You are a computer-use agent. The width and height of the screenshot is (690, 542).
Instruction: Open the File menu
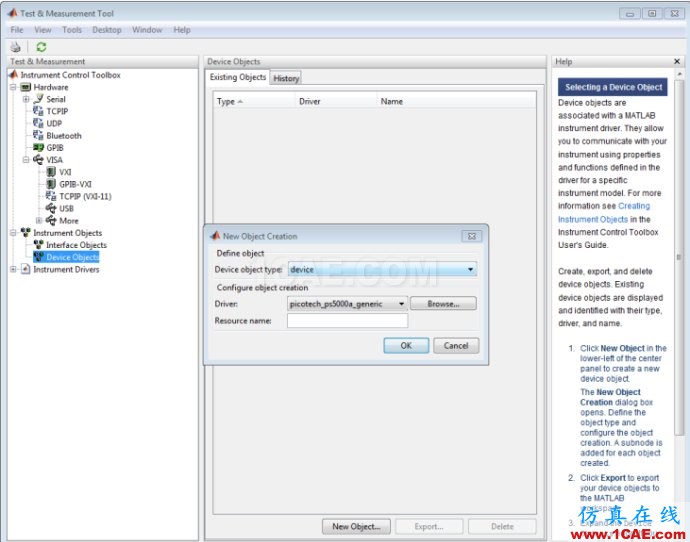click(x=17, y=30)
